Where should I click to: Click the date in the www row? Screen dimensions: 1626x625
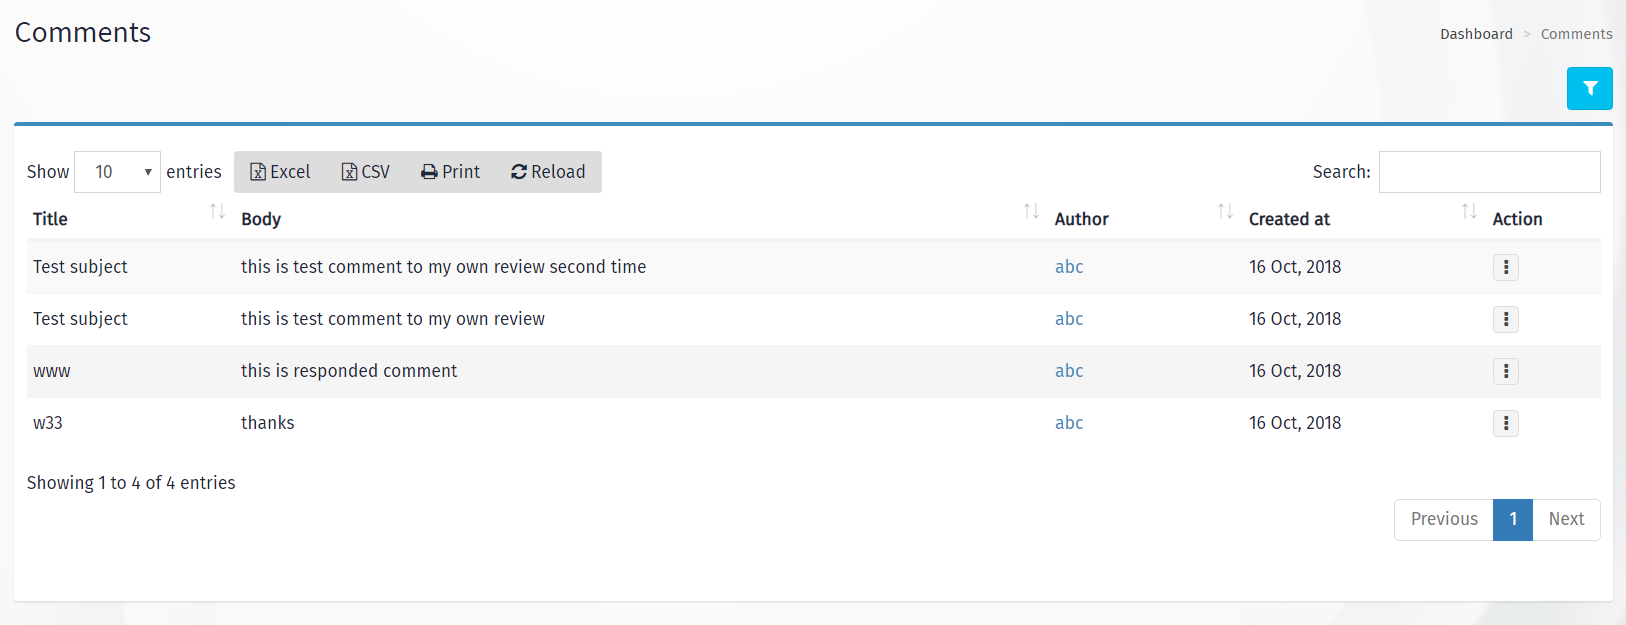tap(1295, 371)
